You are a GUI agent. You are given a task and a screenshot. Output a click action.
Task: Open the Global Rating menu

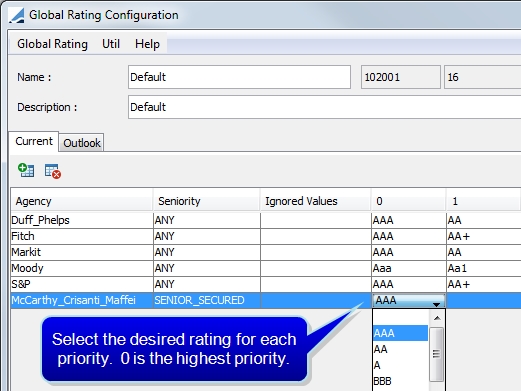tap(52, 44)
